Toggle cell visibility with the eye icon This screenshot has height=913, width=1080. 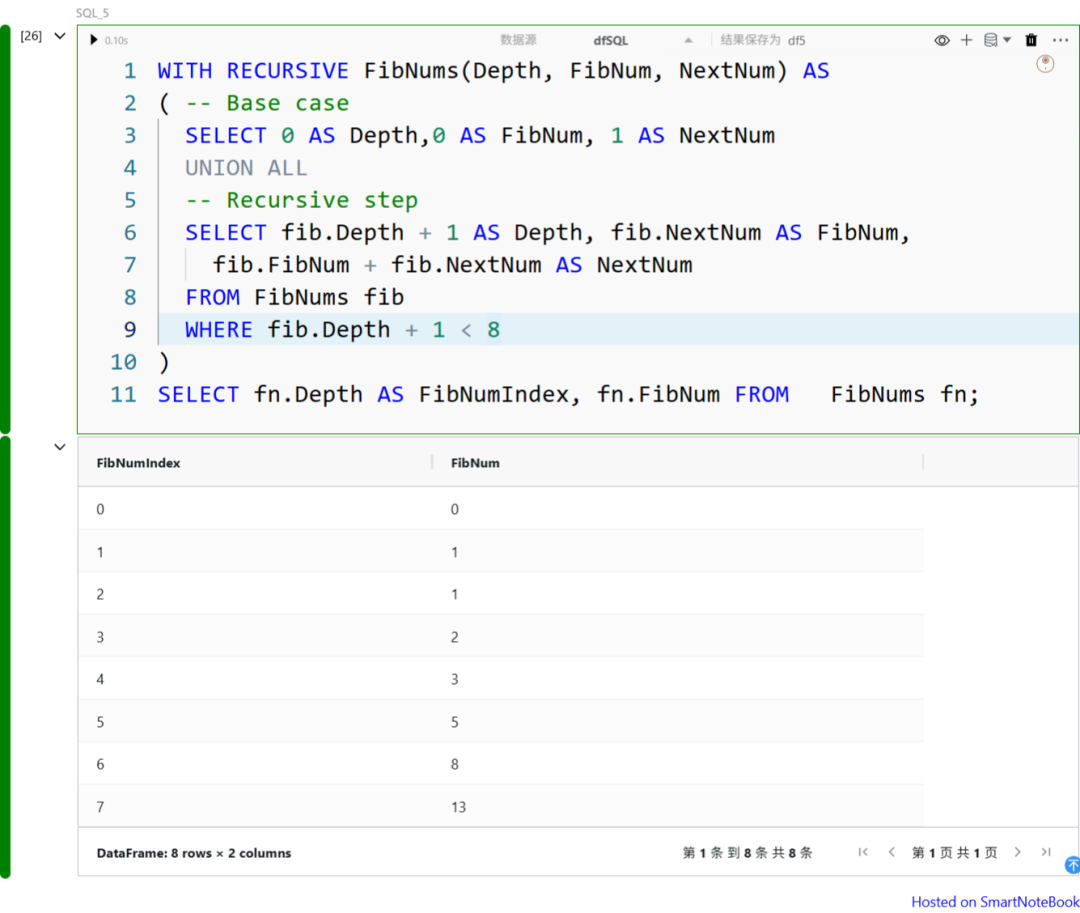941,40
